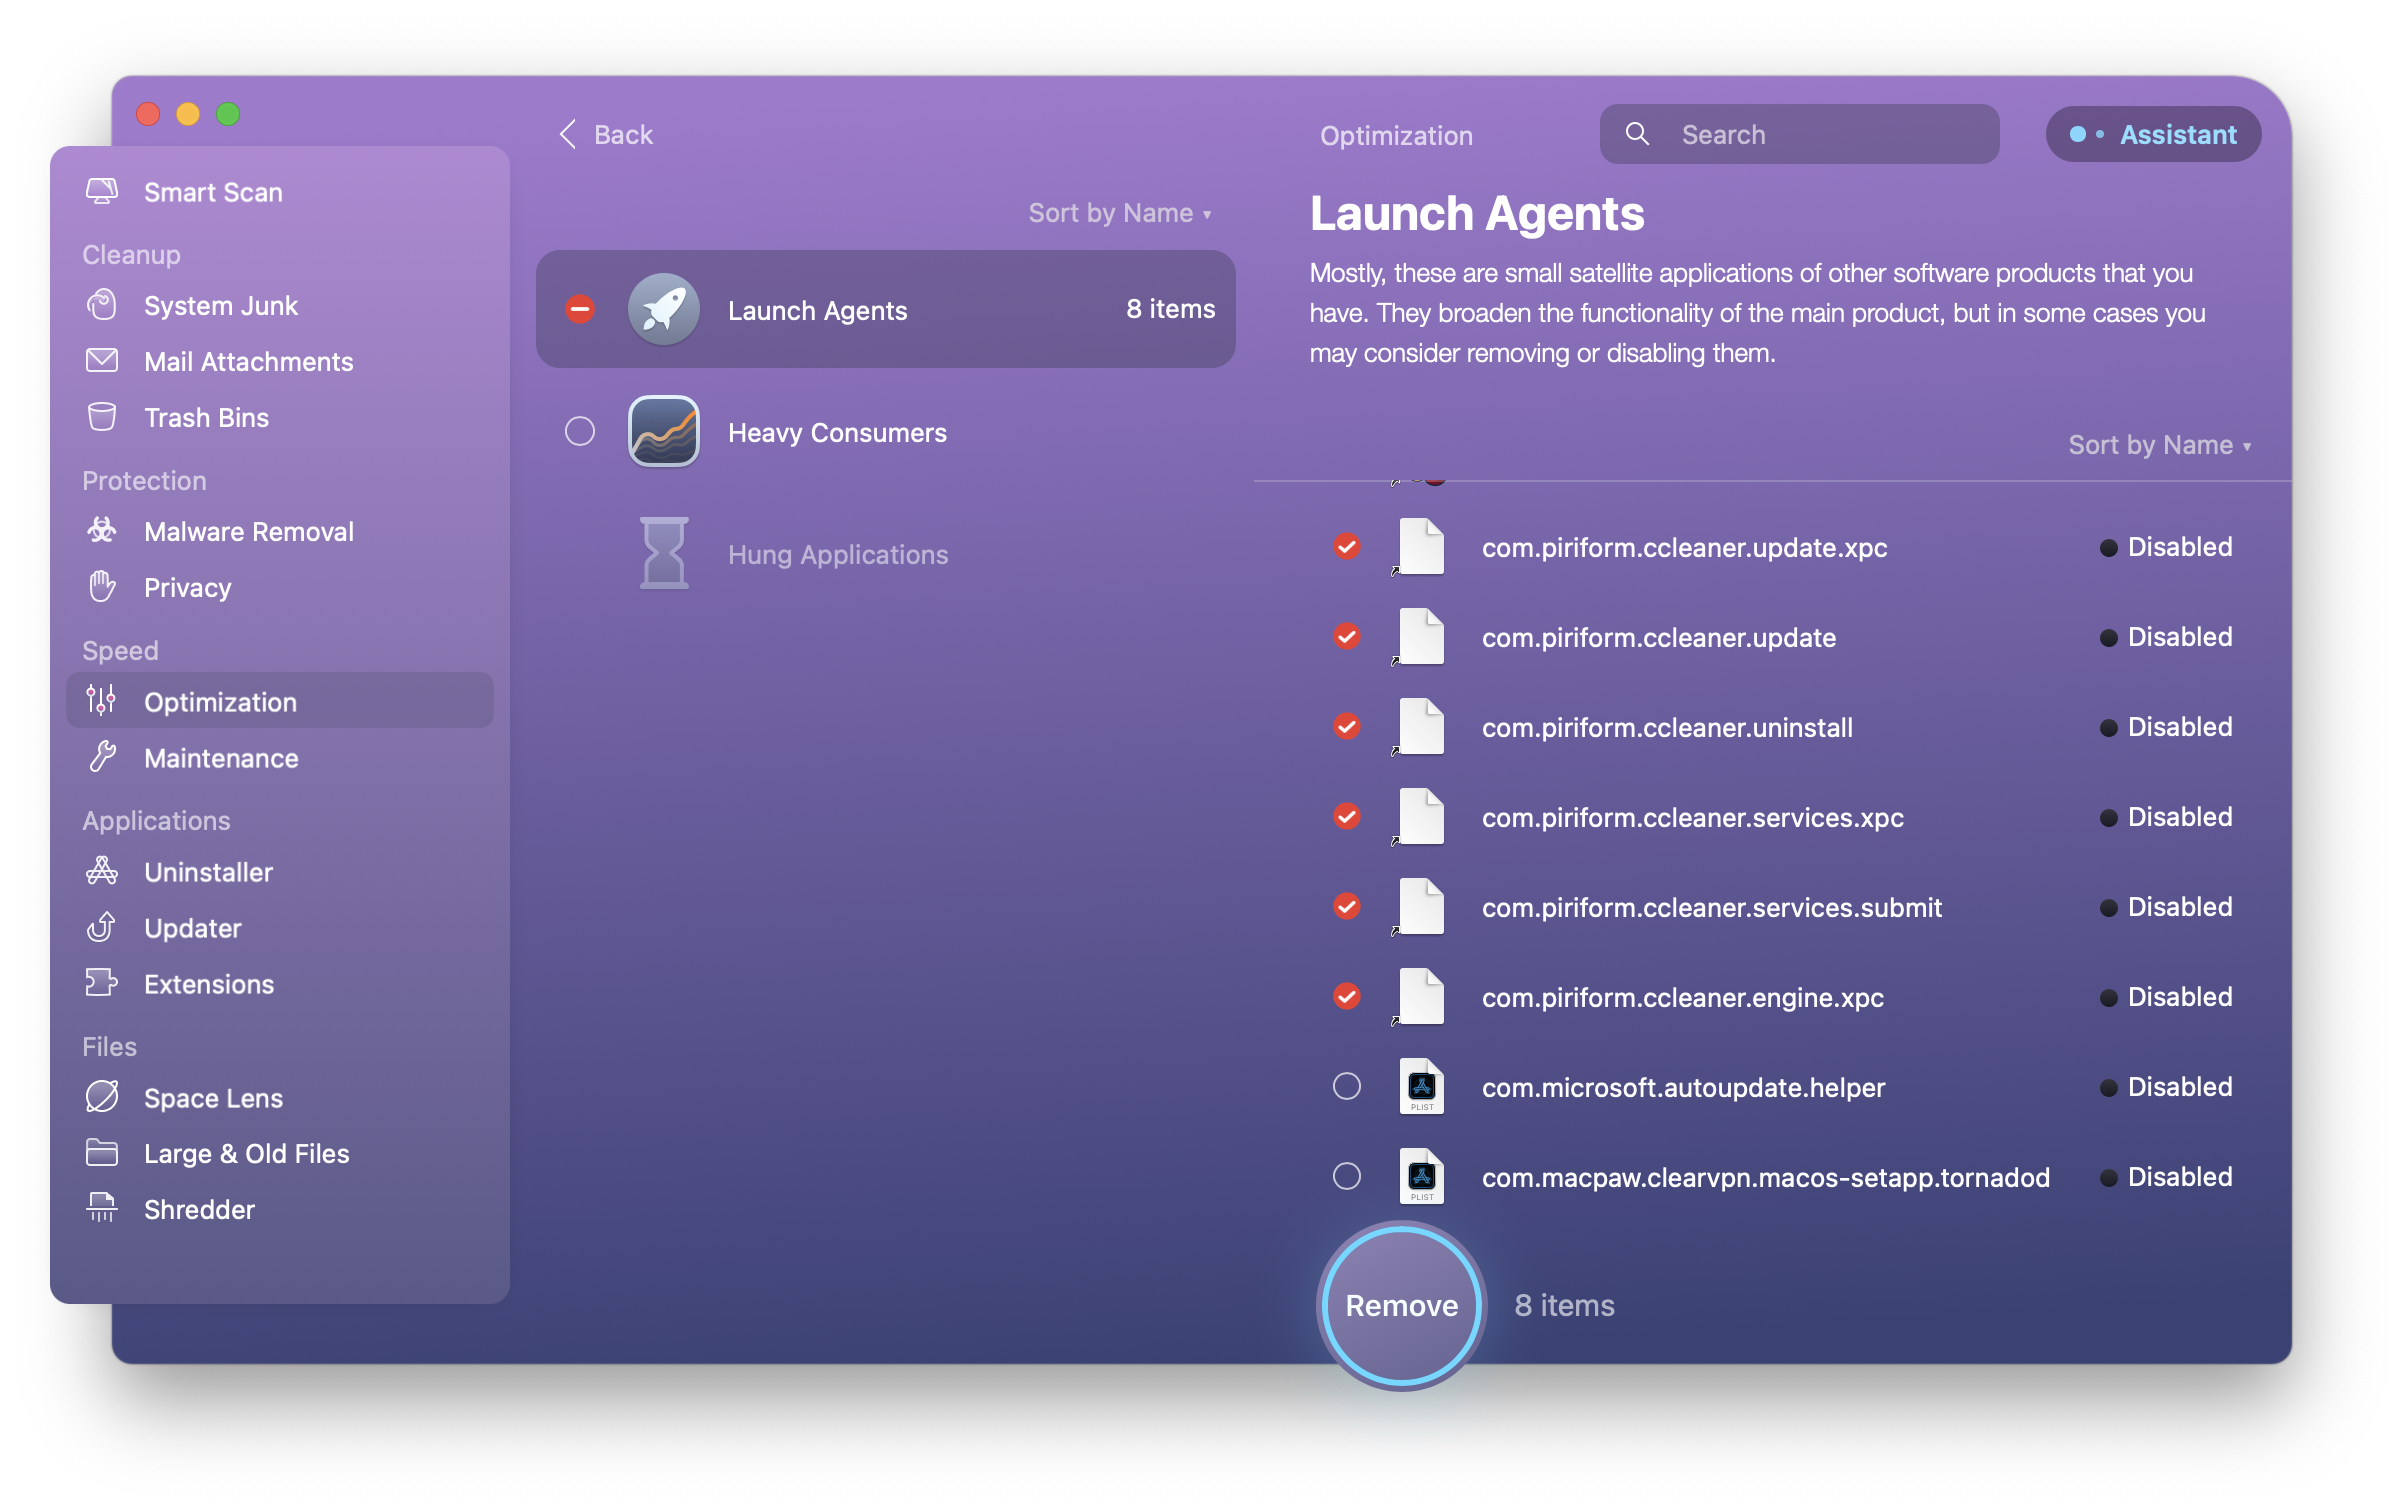Expand the Sort by Name menu above the categories
This screenshot has width=2404, height=1512.
click(x=1119, y=213)
